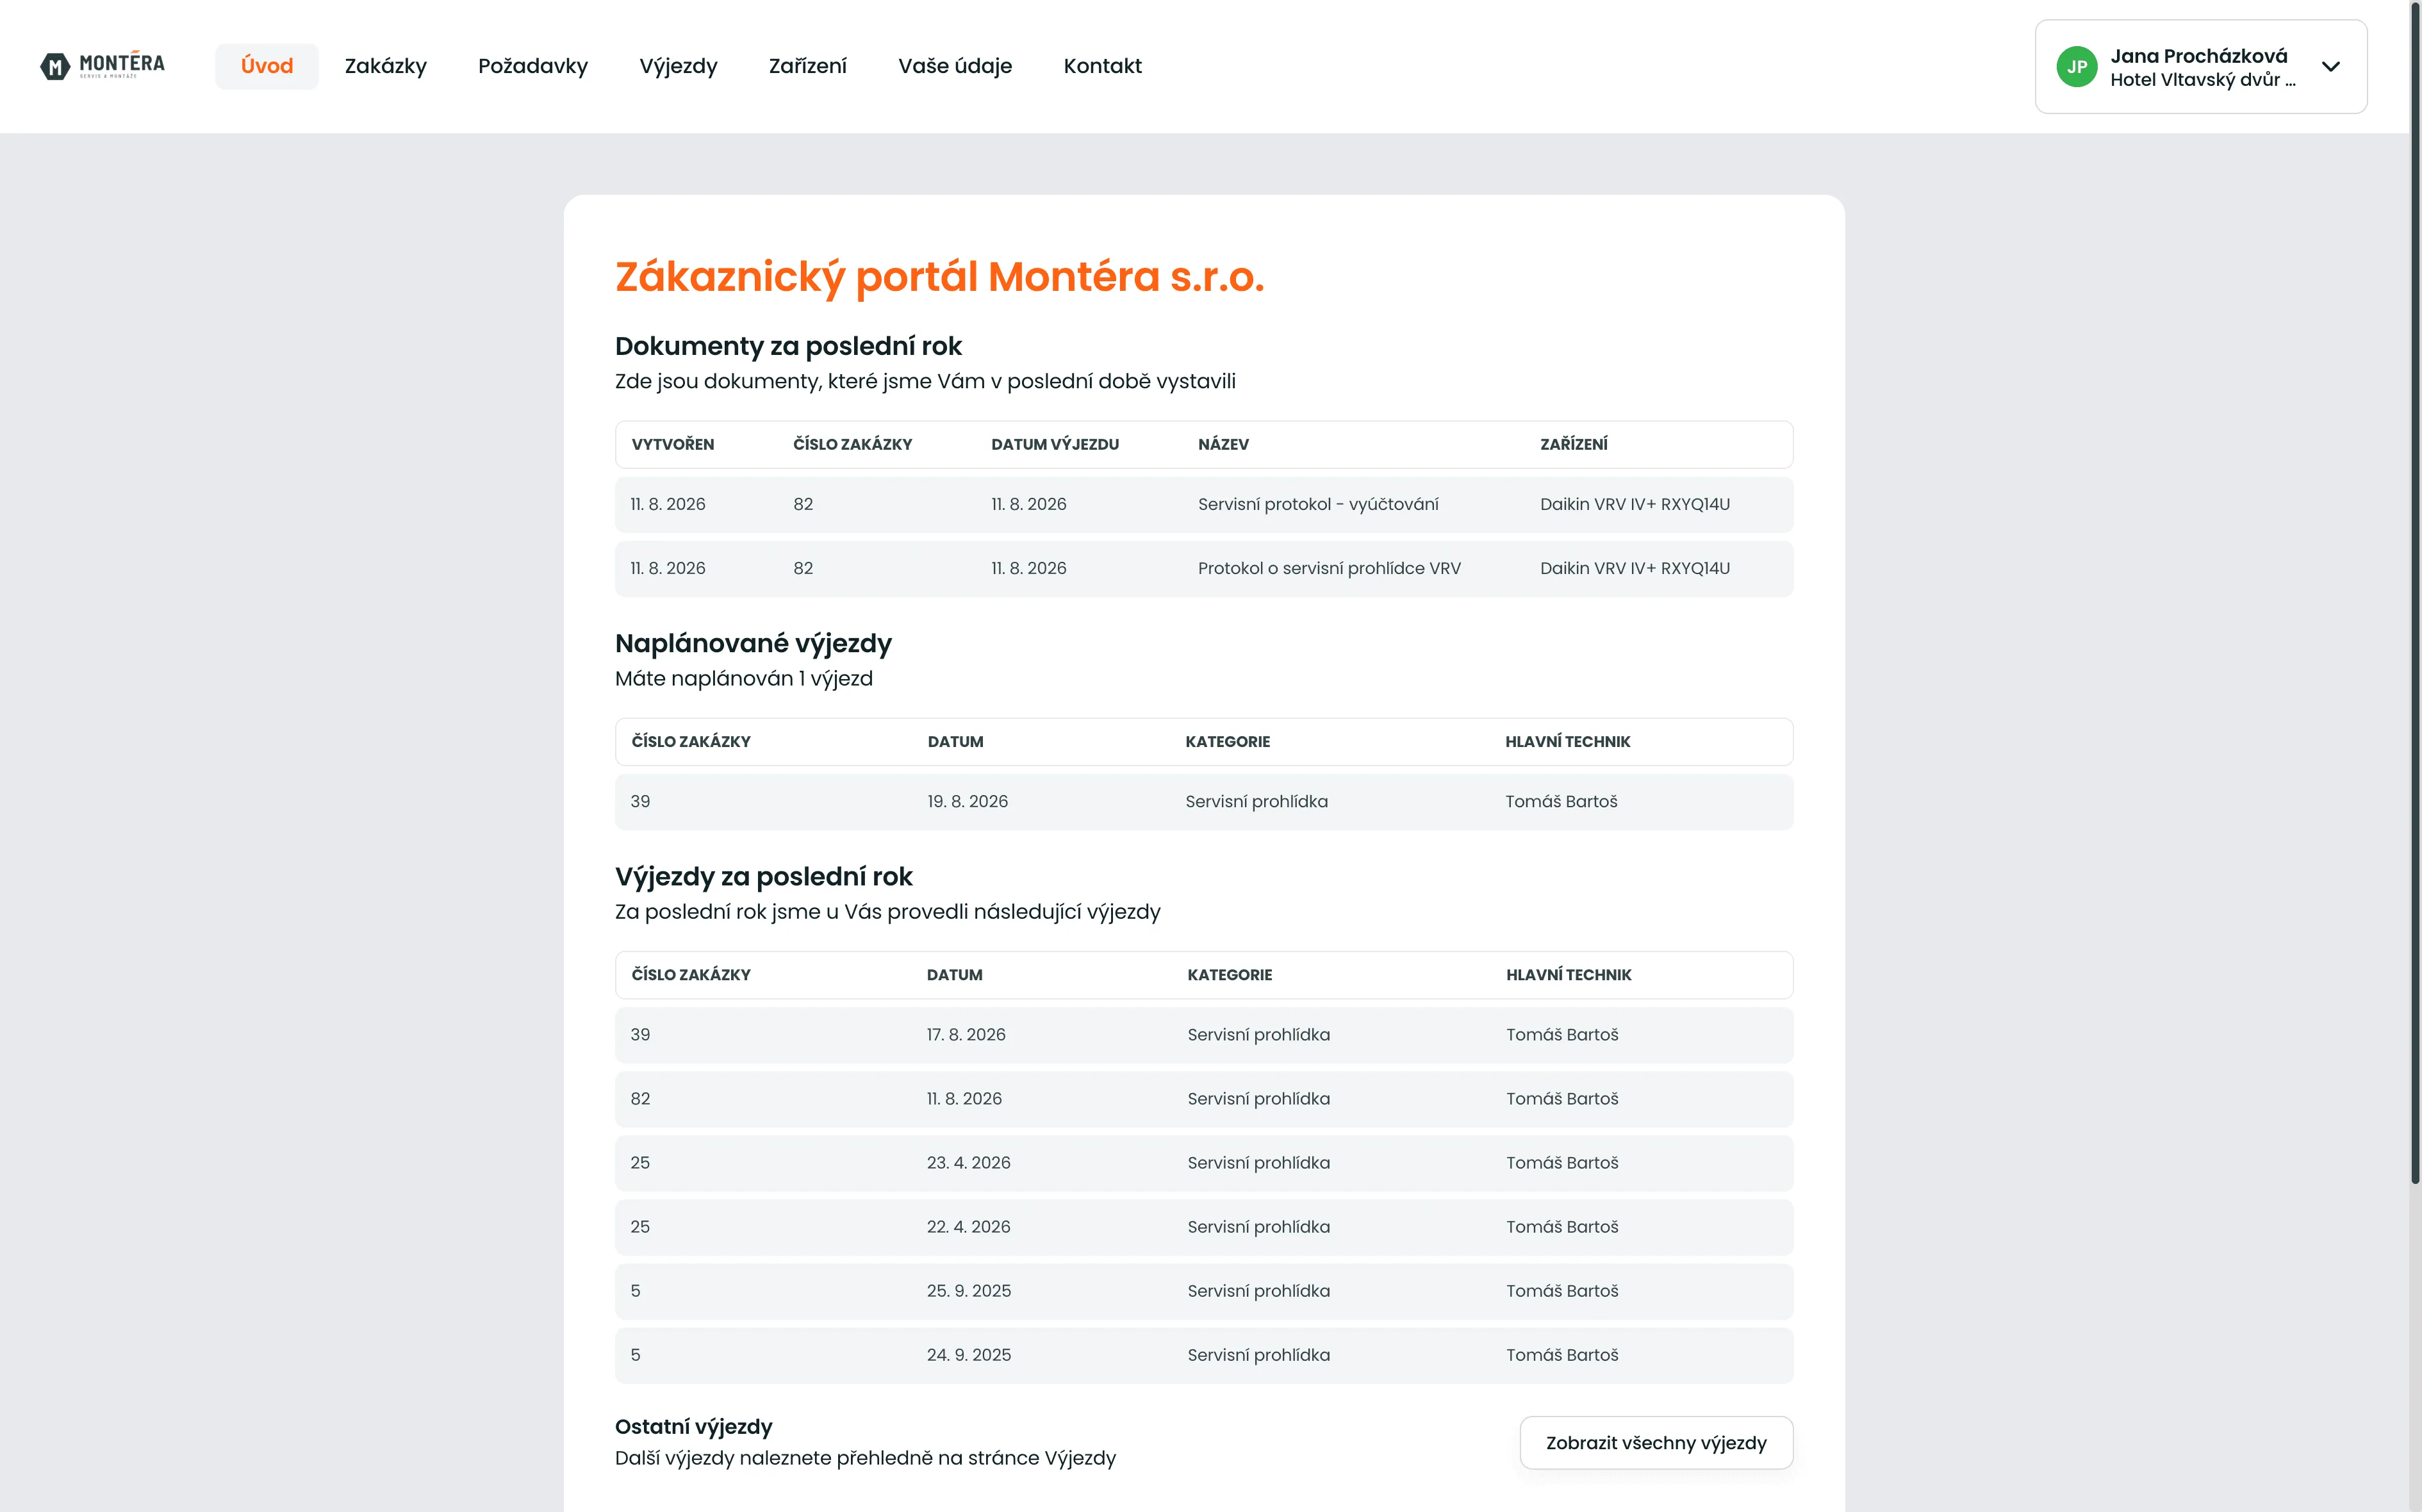Select the visit dated 17. 8. 2026
The image size is (2422, 1512).
[x=1204, y=1034]
